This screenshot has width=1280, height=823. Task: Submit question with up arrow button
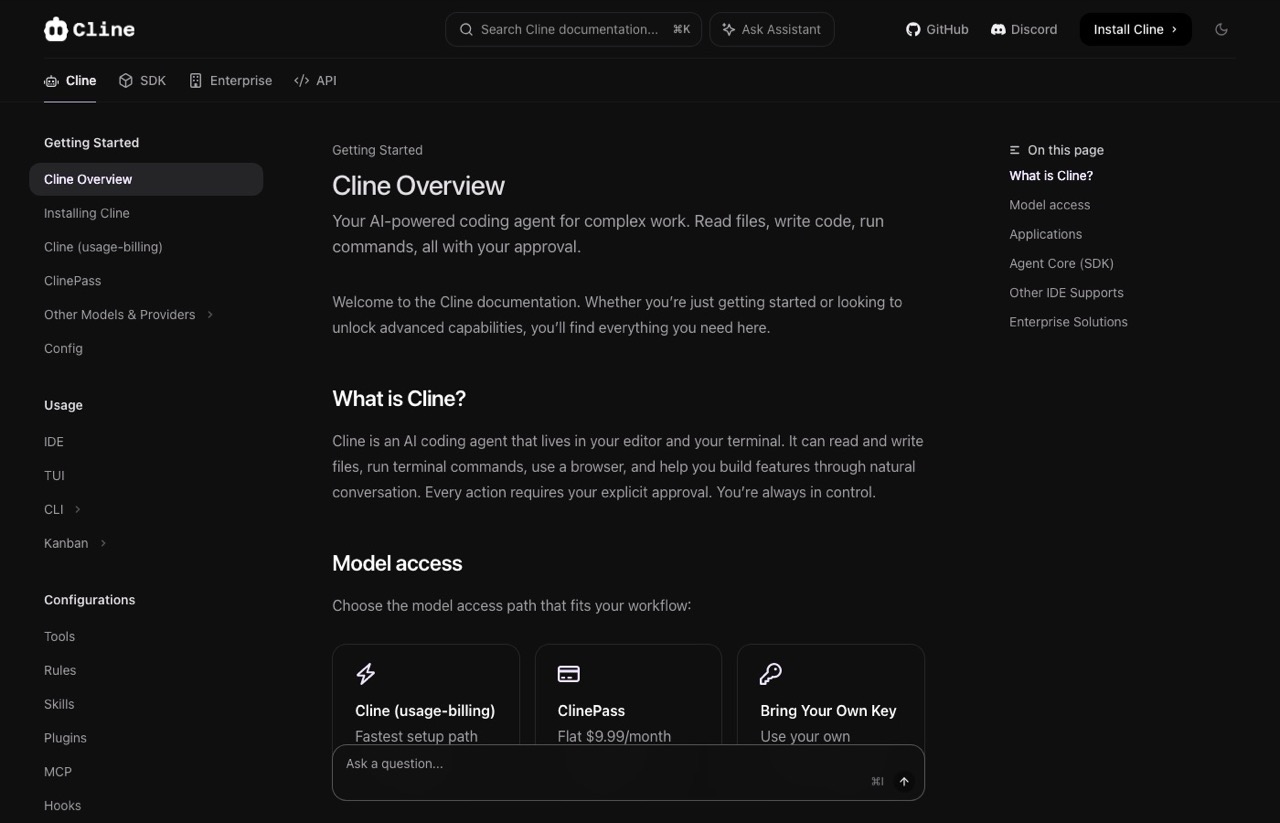pyautogui.click(x=904, y=782)
